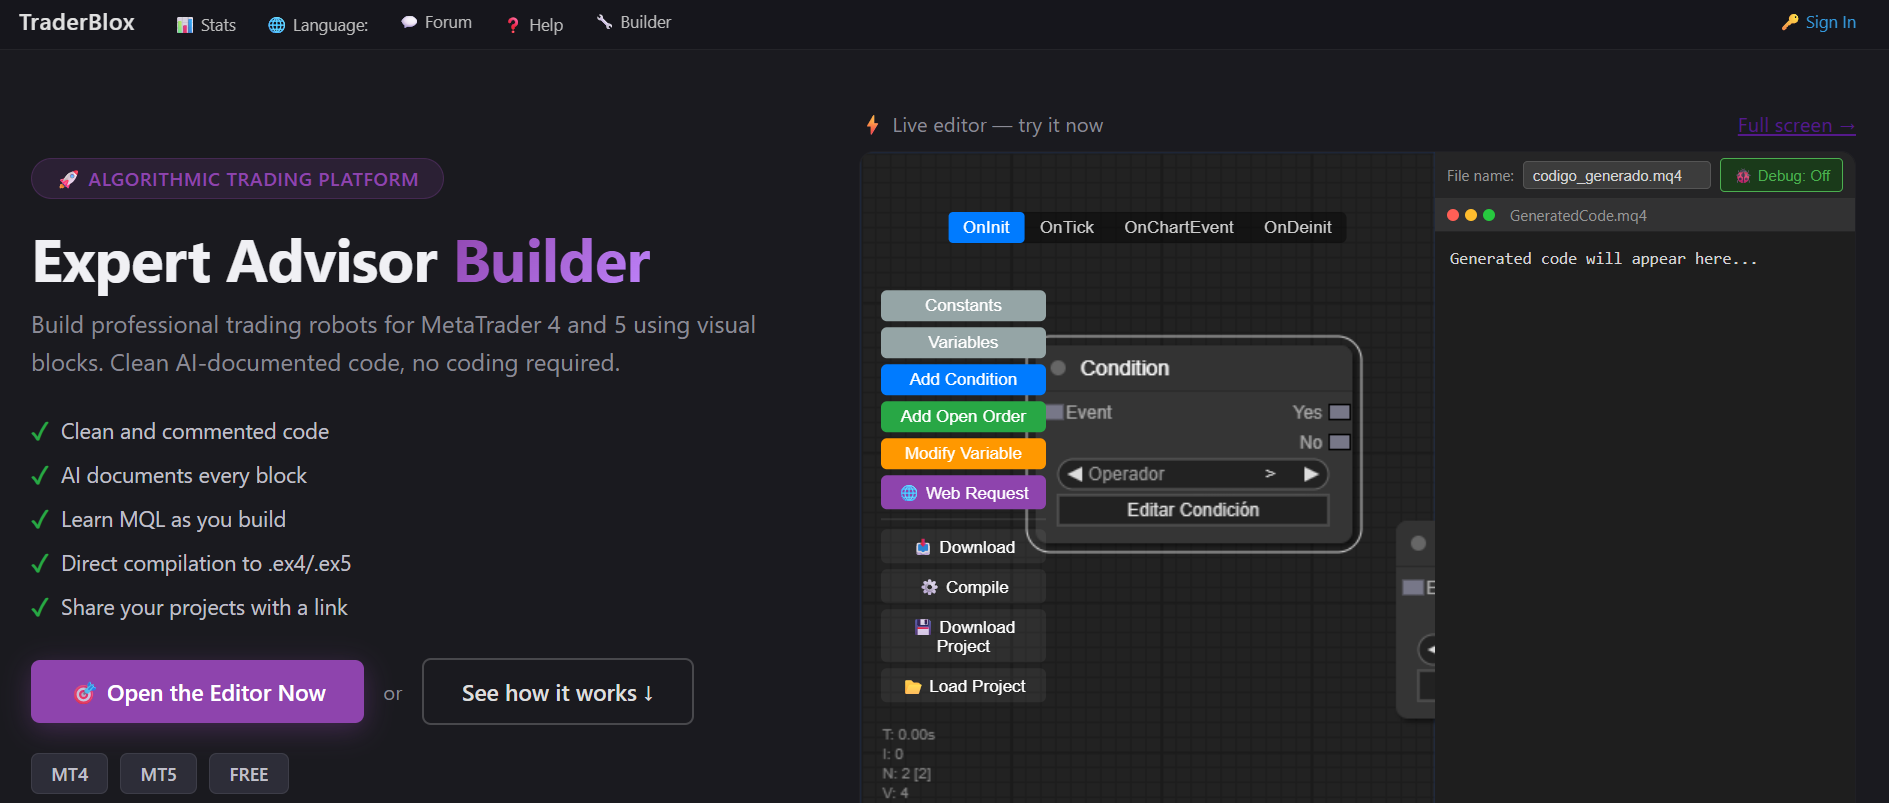Click the lightning bolt Live editor icon
The image size is (1889, 803).
872,125
